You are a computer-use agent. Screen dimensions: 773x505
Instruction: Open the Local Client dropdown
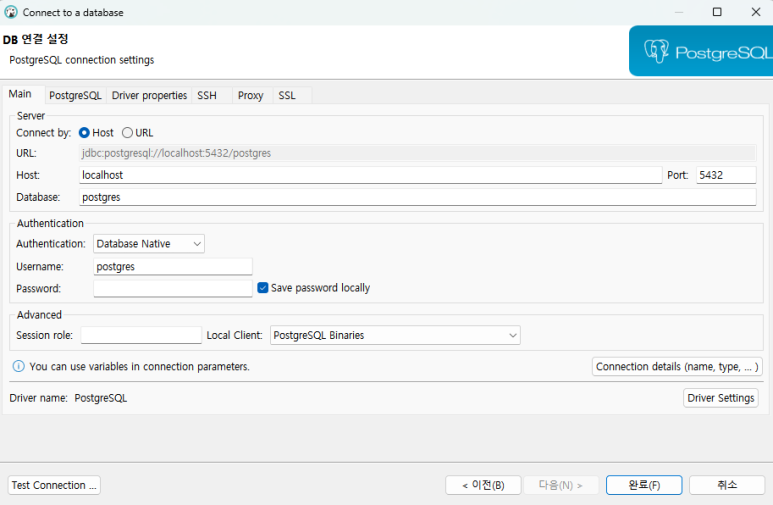[395, 335]
